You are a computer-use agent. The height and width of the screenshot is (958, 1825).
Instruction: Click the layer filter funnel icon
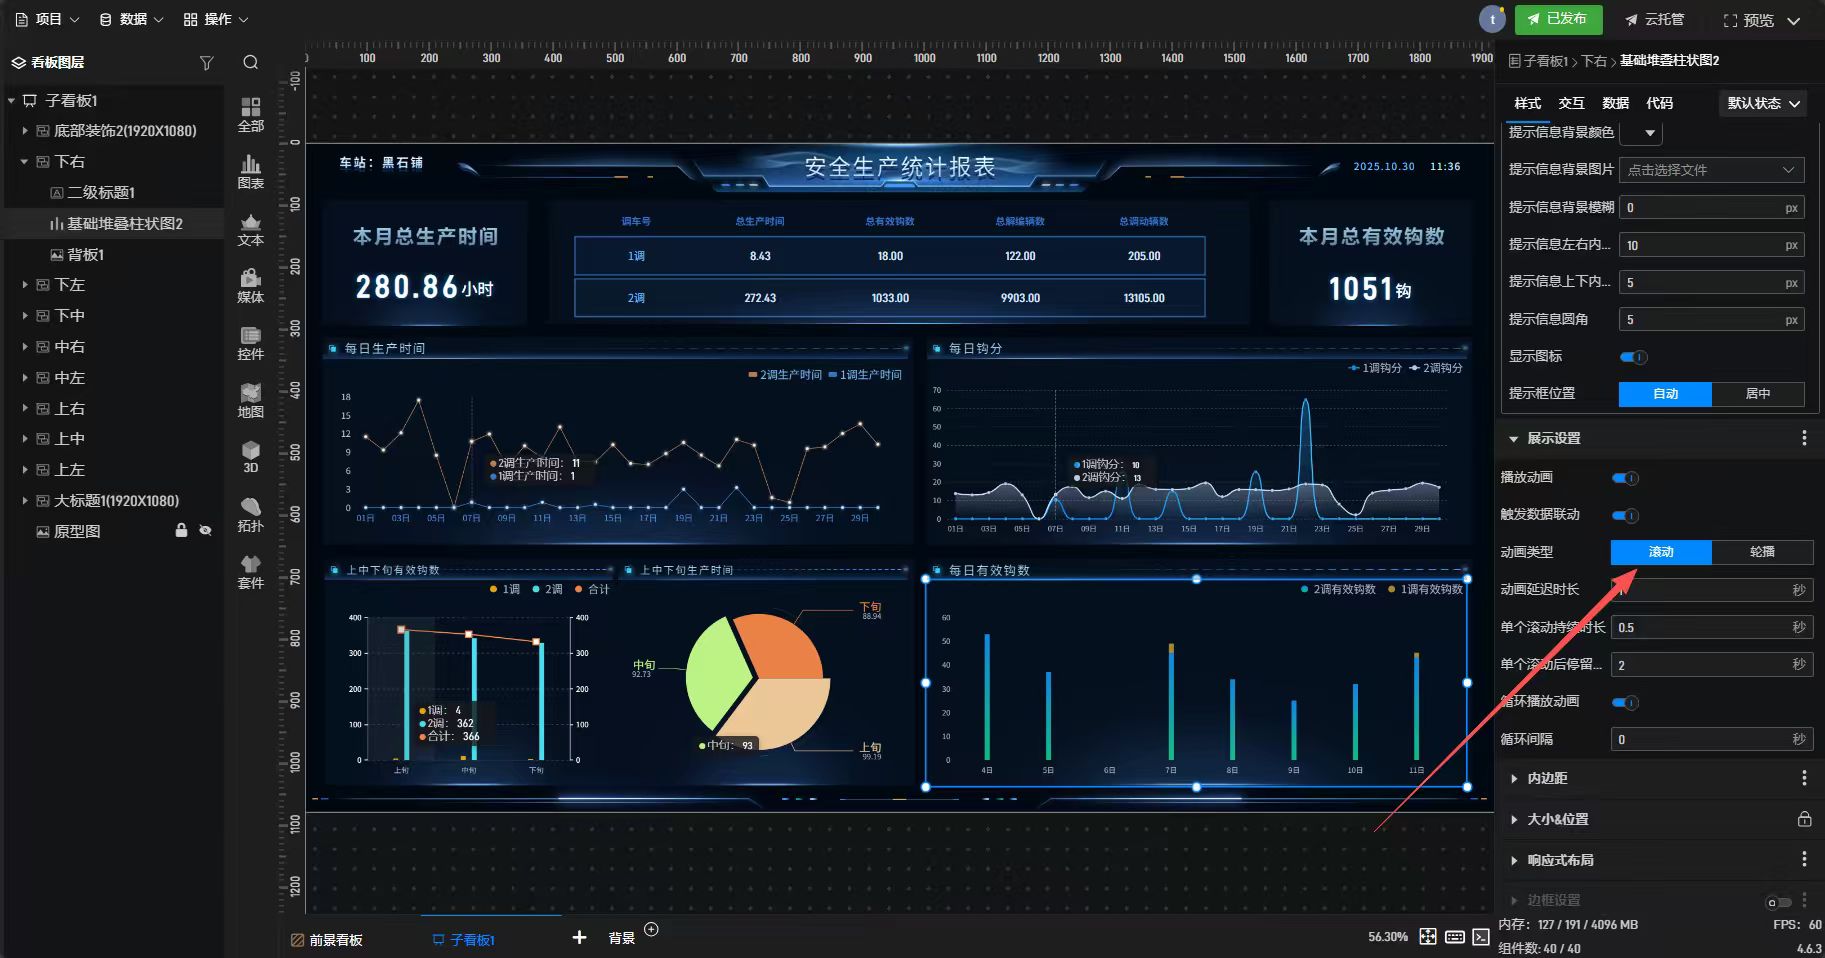tap(206, 63)
